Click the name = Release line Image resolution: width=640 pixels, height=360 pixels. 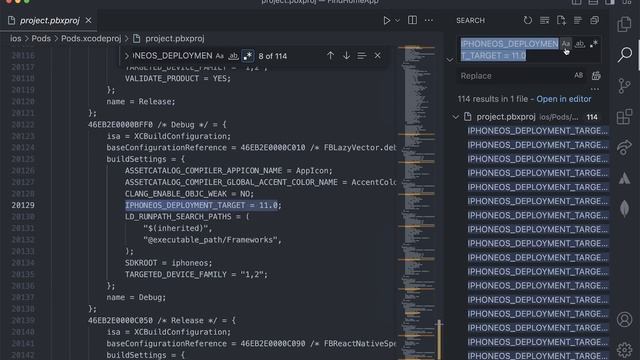pyautogui.click(x=141, y=102)
